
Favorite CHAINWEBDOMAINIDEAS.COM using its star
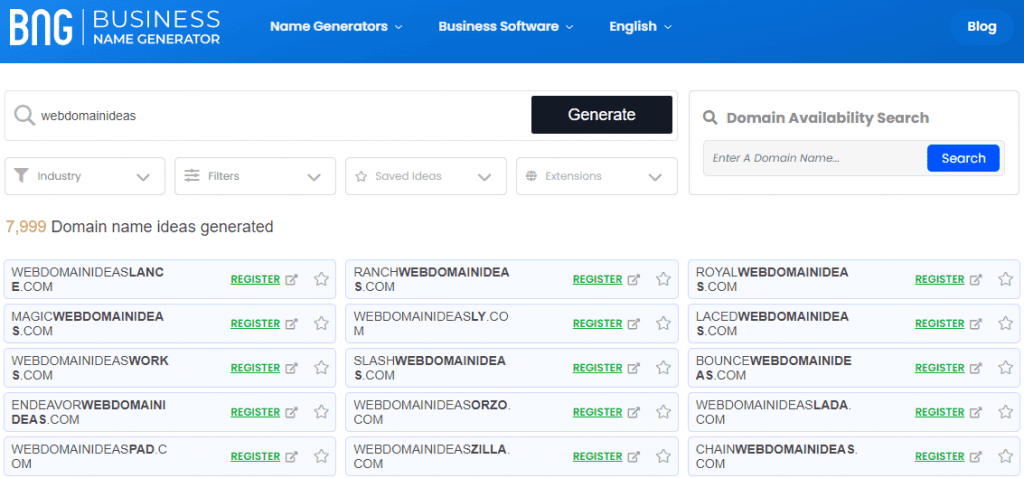pos(1005,457)
